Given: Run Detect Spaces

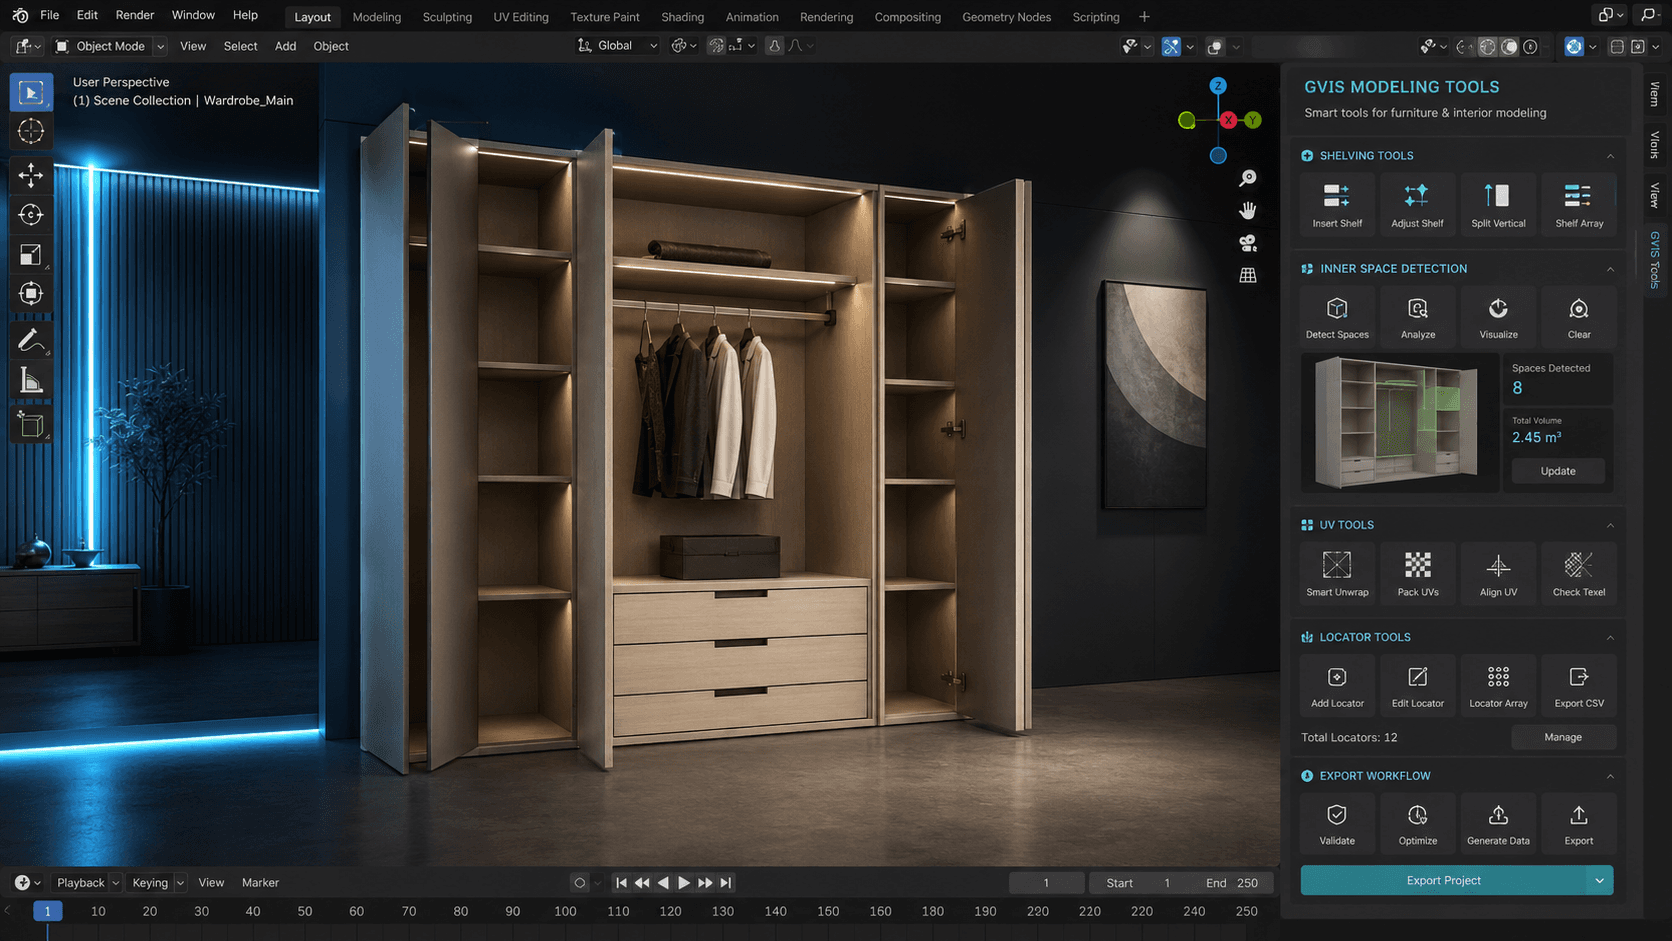Looking at the screenshot, I should click(1337, 317).
